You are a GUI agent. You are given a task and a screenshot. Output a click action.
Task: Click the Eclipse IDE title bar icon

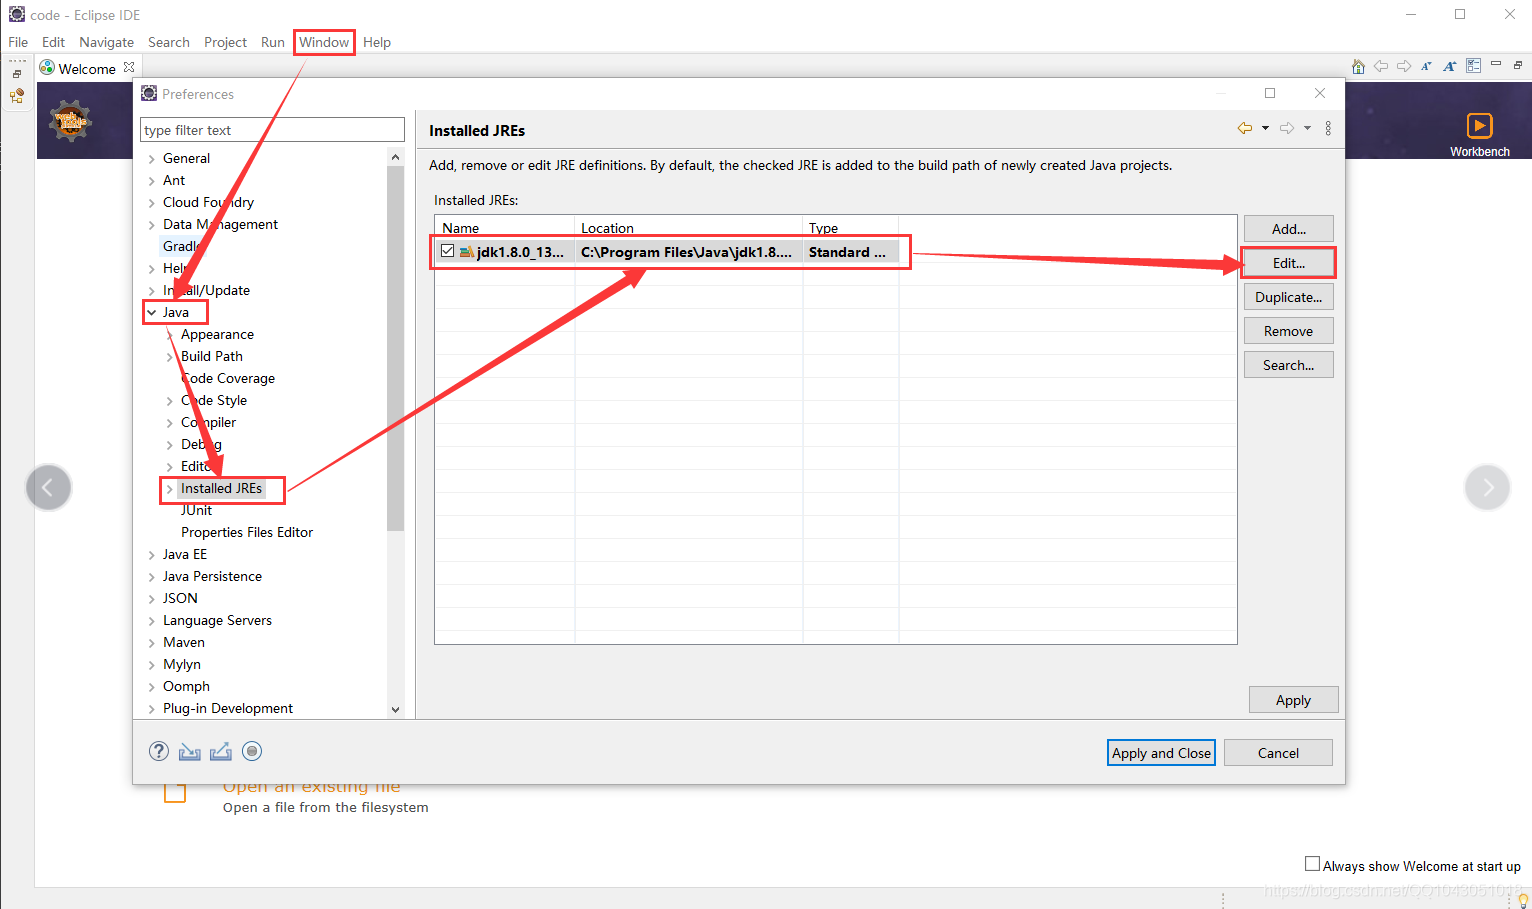coord(17,14)
